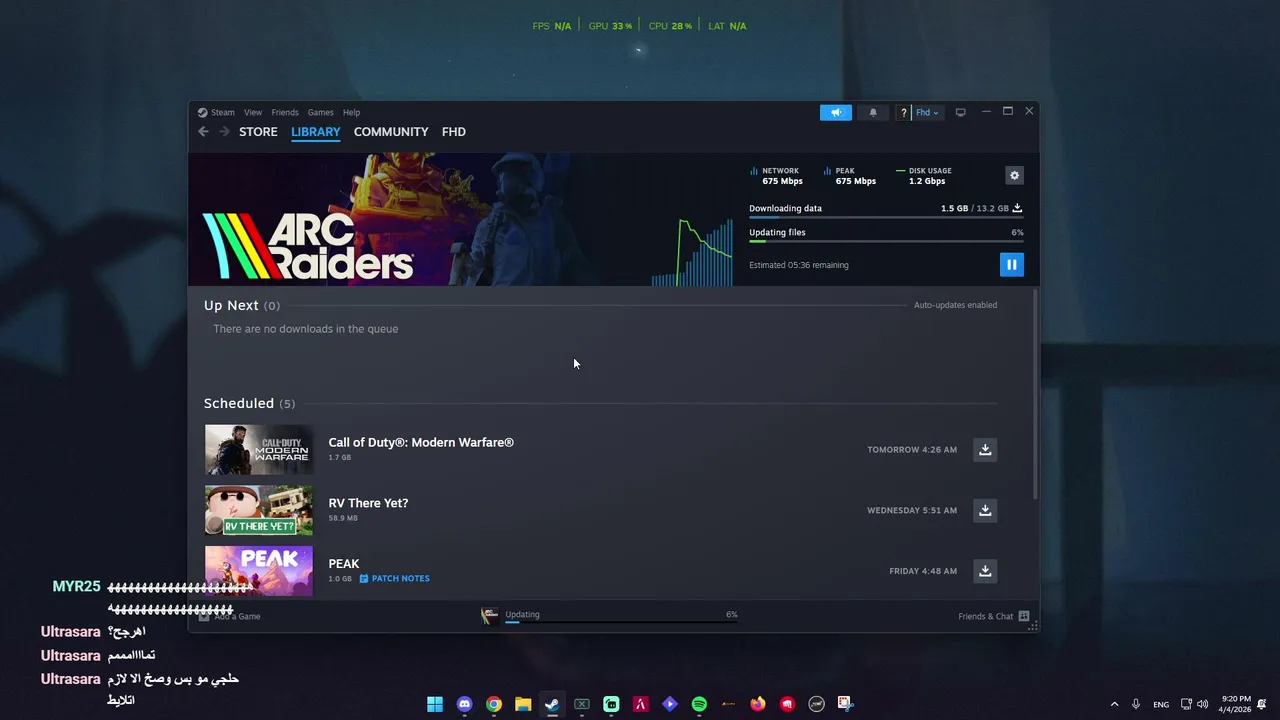Viewport: 1280px width, 720px height.
Task: Click Call of Duty Modern Warfare thumbnail
Action: pos(259,449)
